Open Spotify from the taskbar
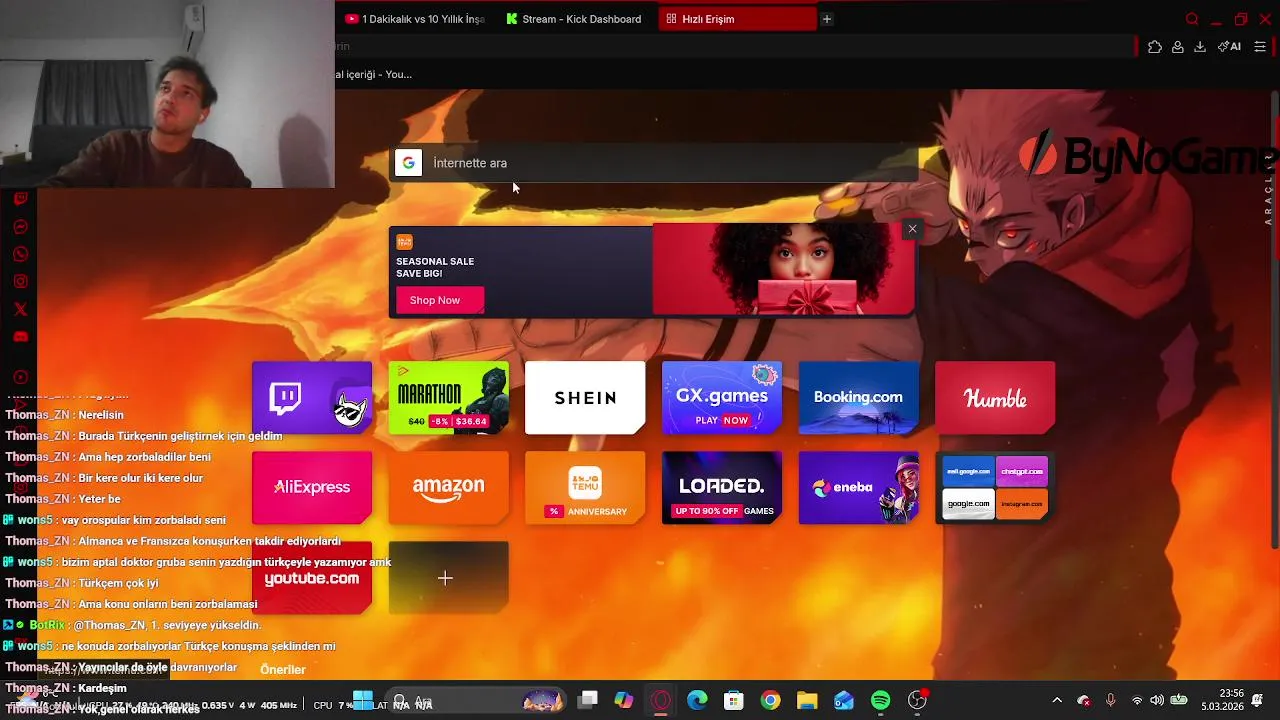 [x=880, y=700]
